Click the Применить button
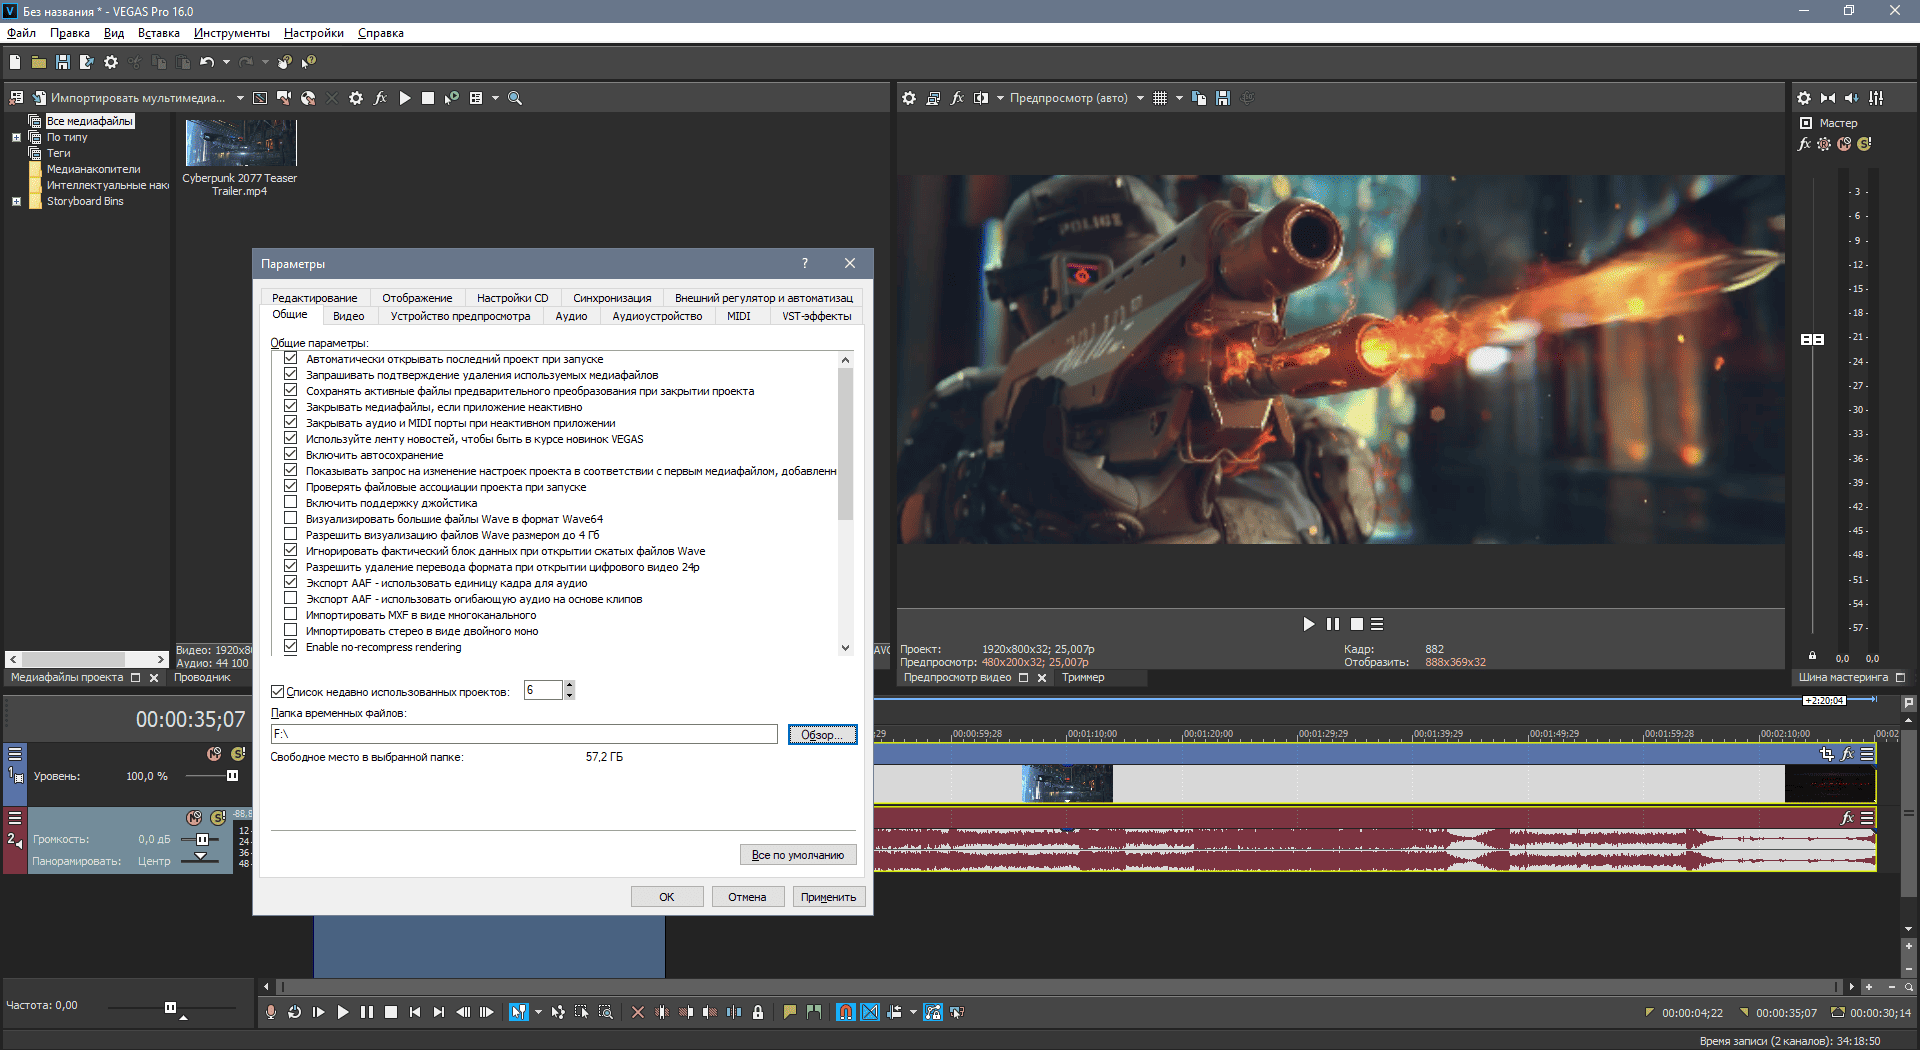 tap(828, 897)
